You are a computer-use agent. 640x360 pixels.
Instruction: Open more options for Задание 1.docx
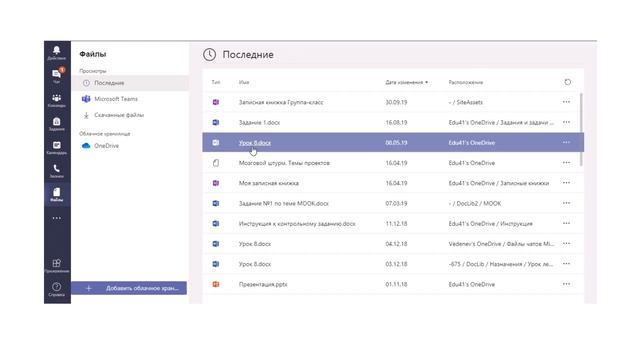pyautogui.click(x=566, y=122)
